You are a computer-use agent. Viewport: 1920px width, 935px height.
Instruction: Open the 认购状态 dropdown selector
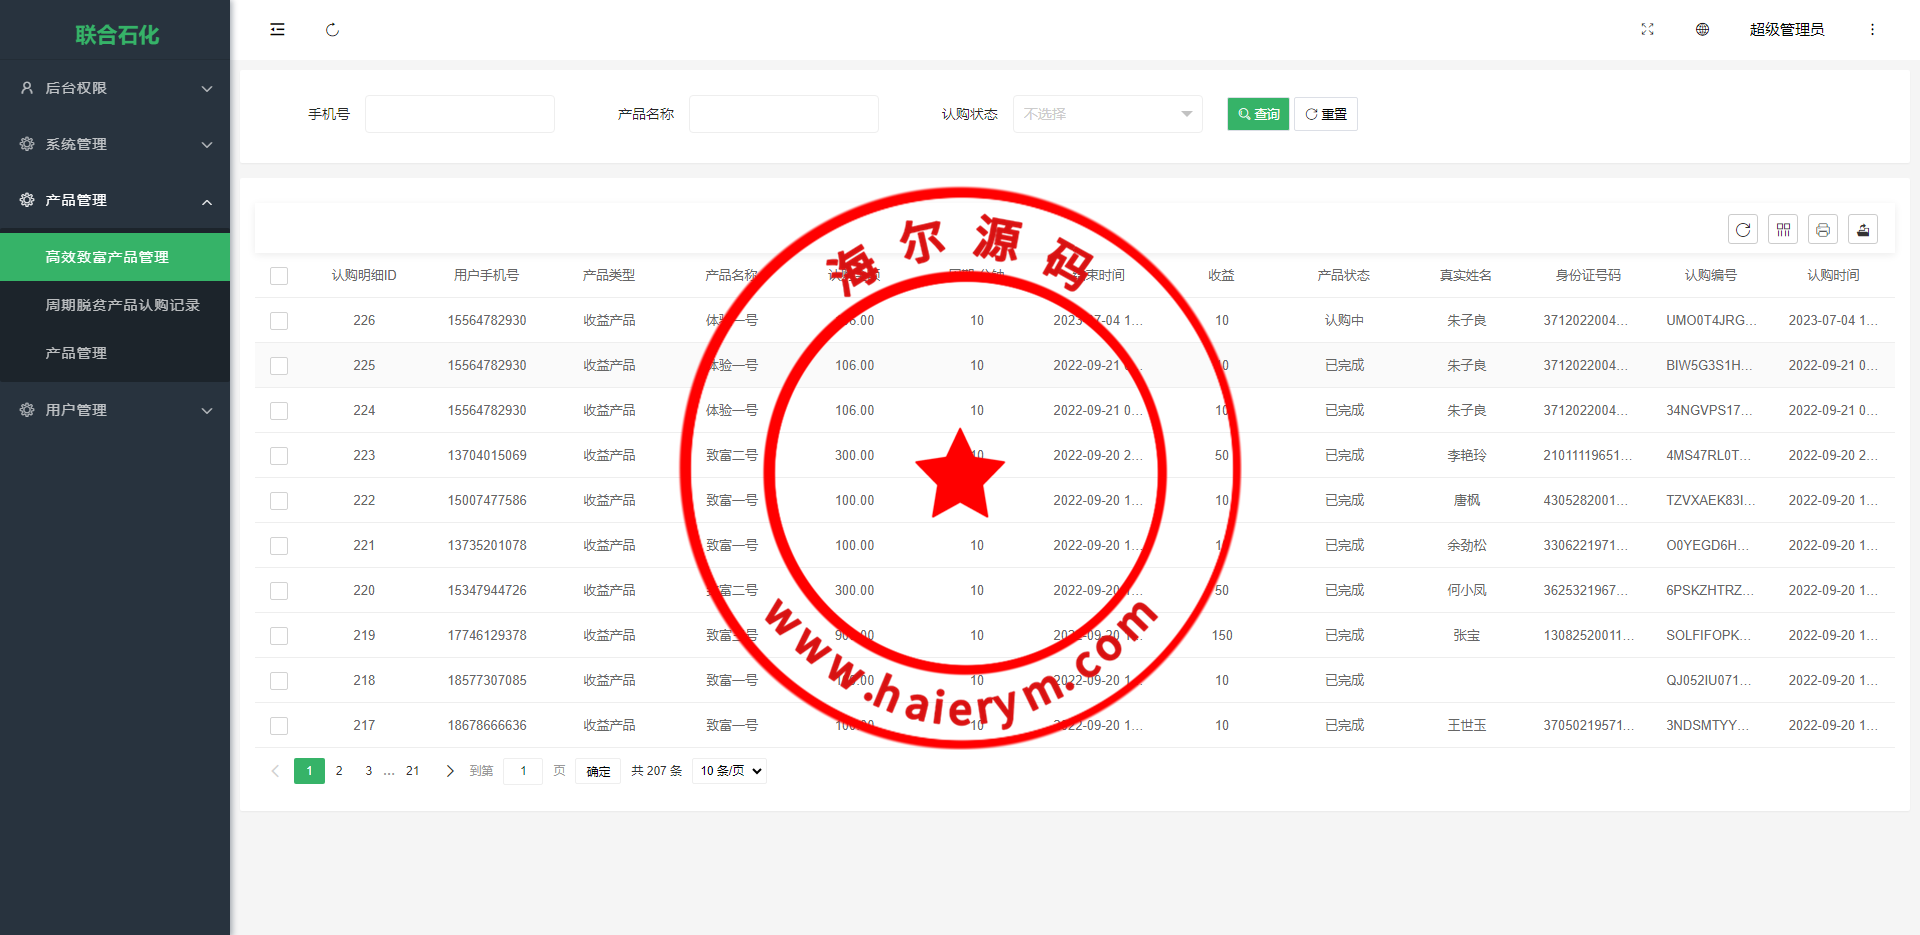(x=1107, y=113)
